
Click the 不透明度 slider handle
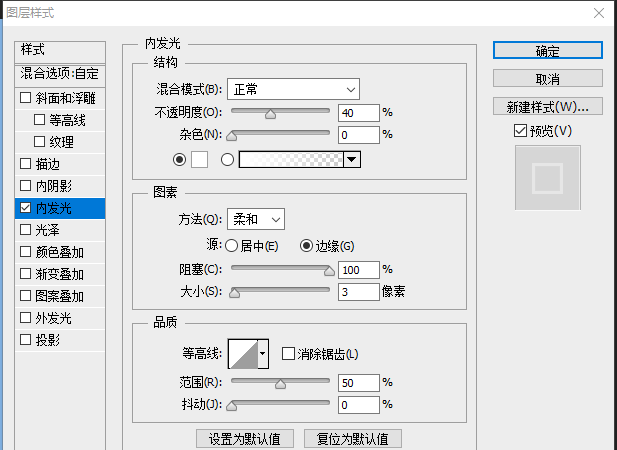[270, 114]
